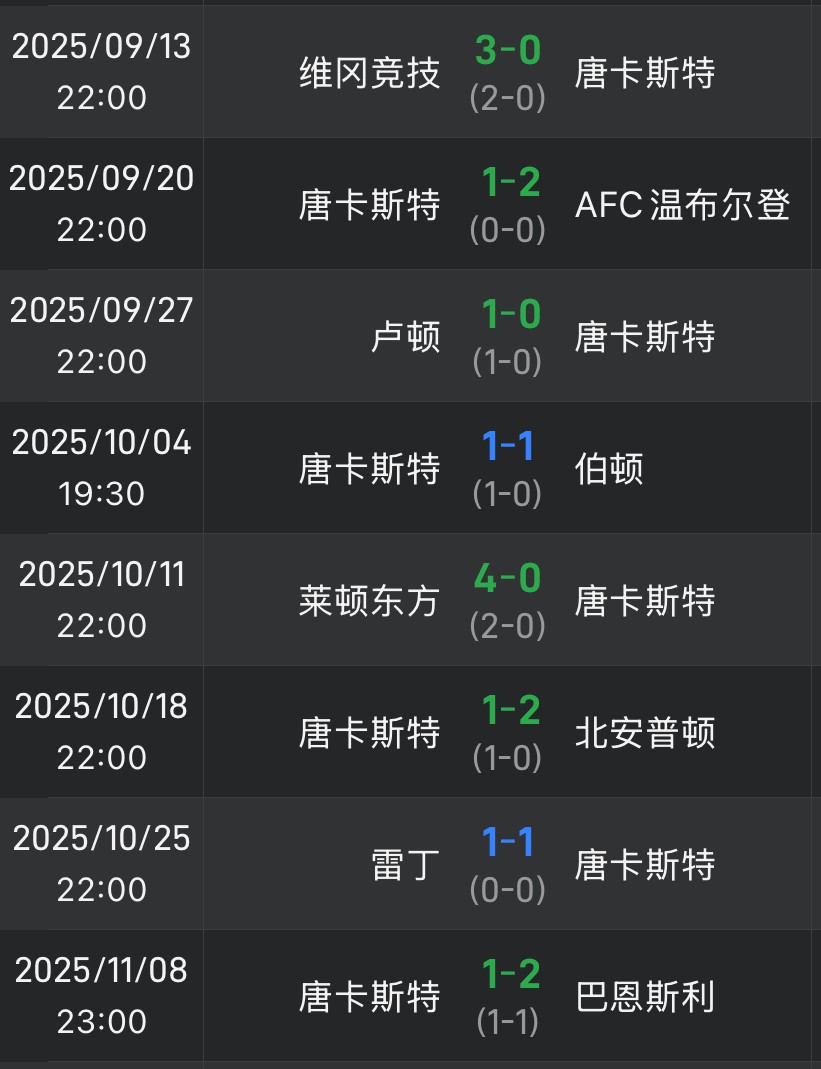The height and width of the screenshot is (1069, 821).
Task: Click the 2025/09/20 match date
Action: (101, 179)
